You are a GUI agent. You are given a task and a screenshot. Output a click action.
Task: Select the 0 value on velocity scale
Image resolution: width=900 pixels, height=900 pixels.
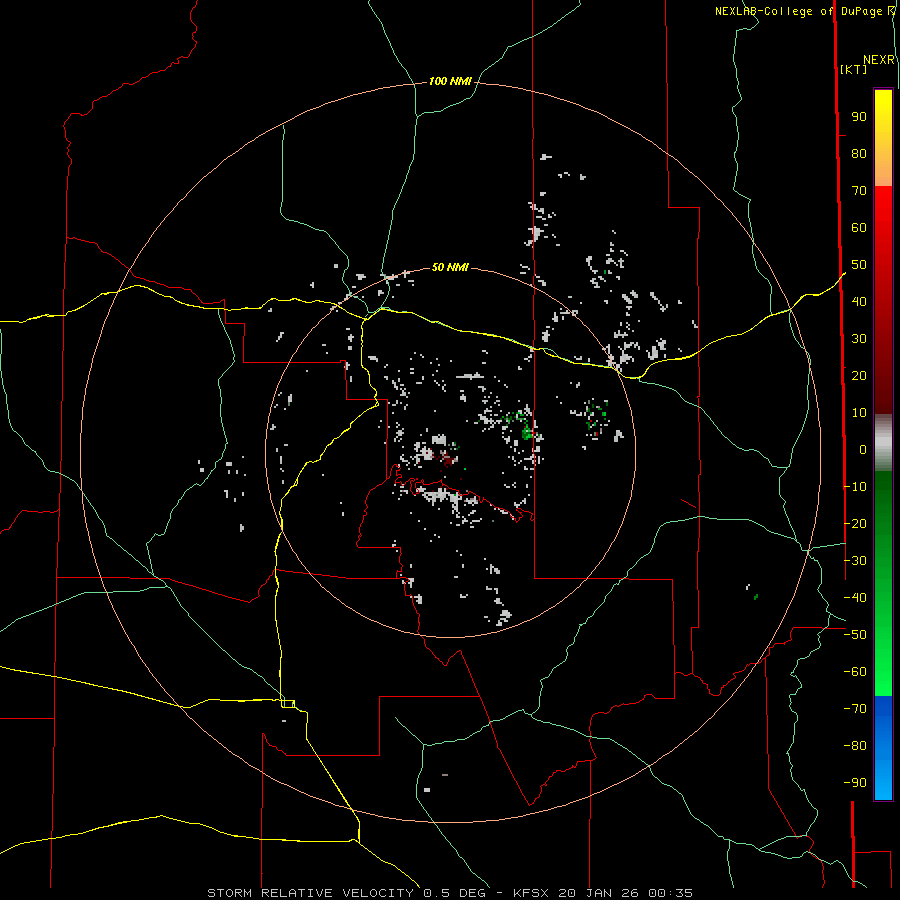click(863, 450)
